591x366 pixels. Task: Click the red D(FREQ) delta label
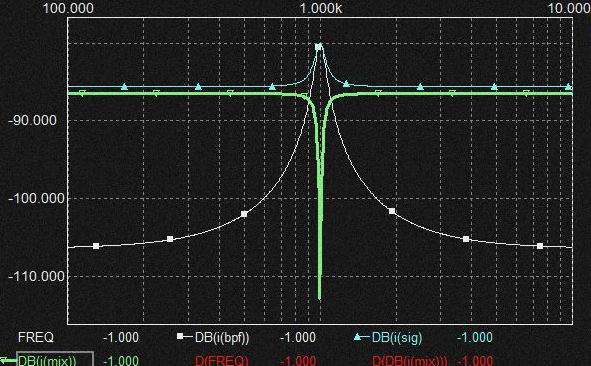(222, 360)
